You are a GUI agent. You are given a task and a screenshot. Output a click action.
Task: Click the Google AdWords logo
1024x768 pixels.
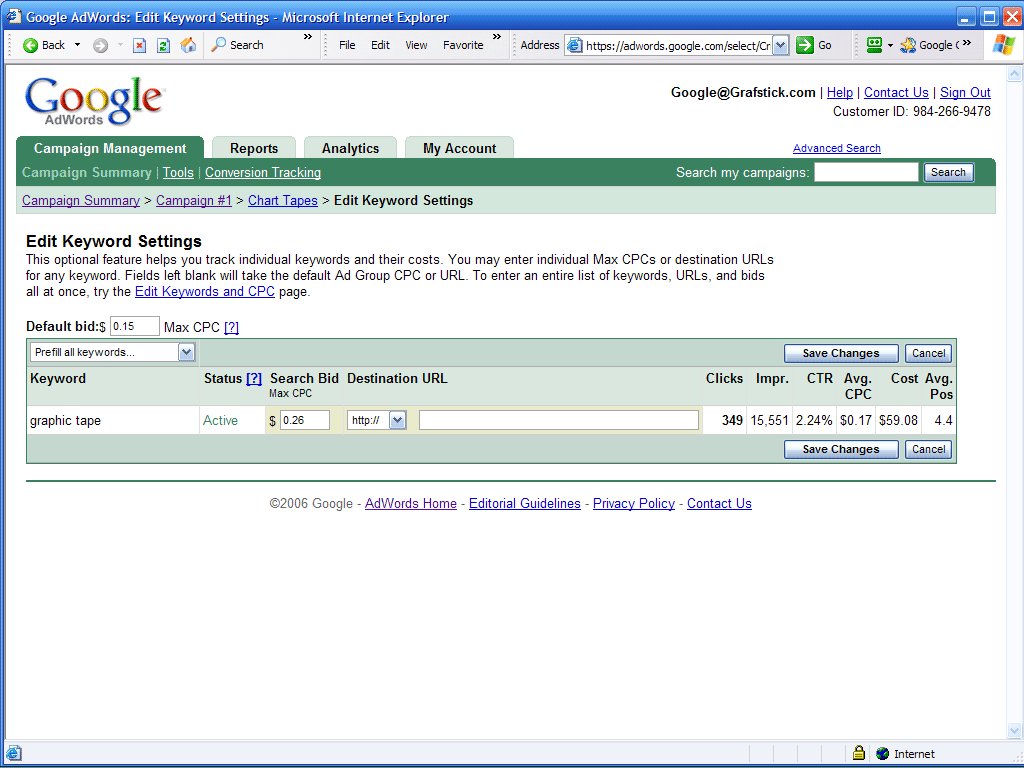coord(93,101)
